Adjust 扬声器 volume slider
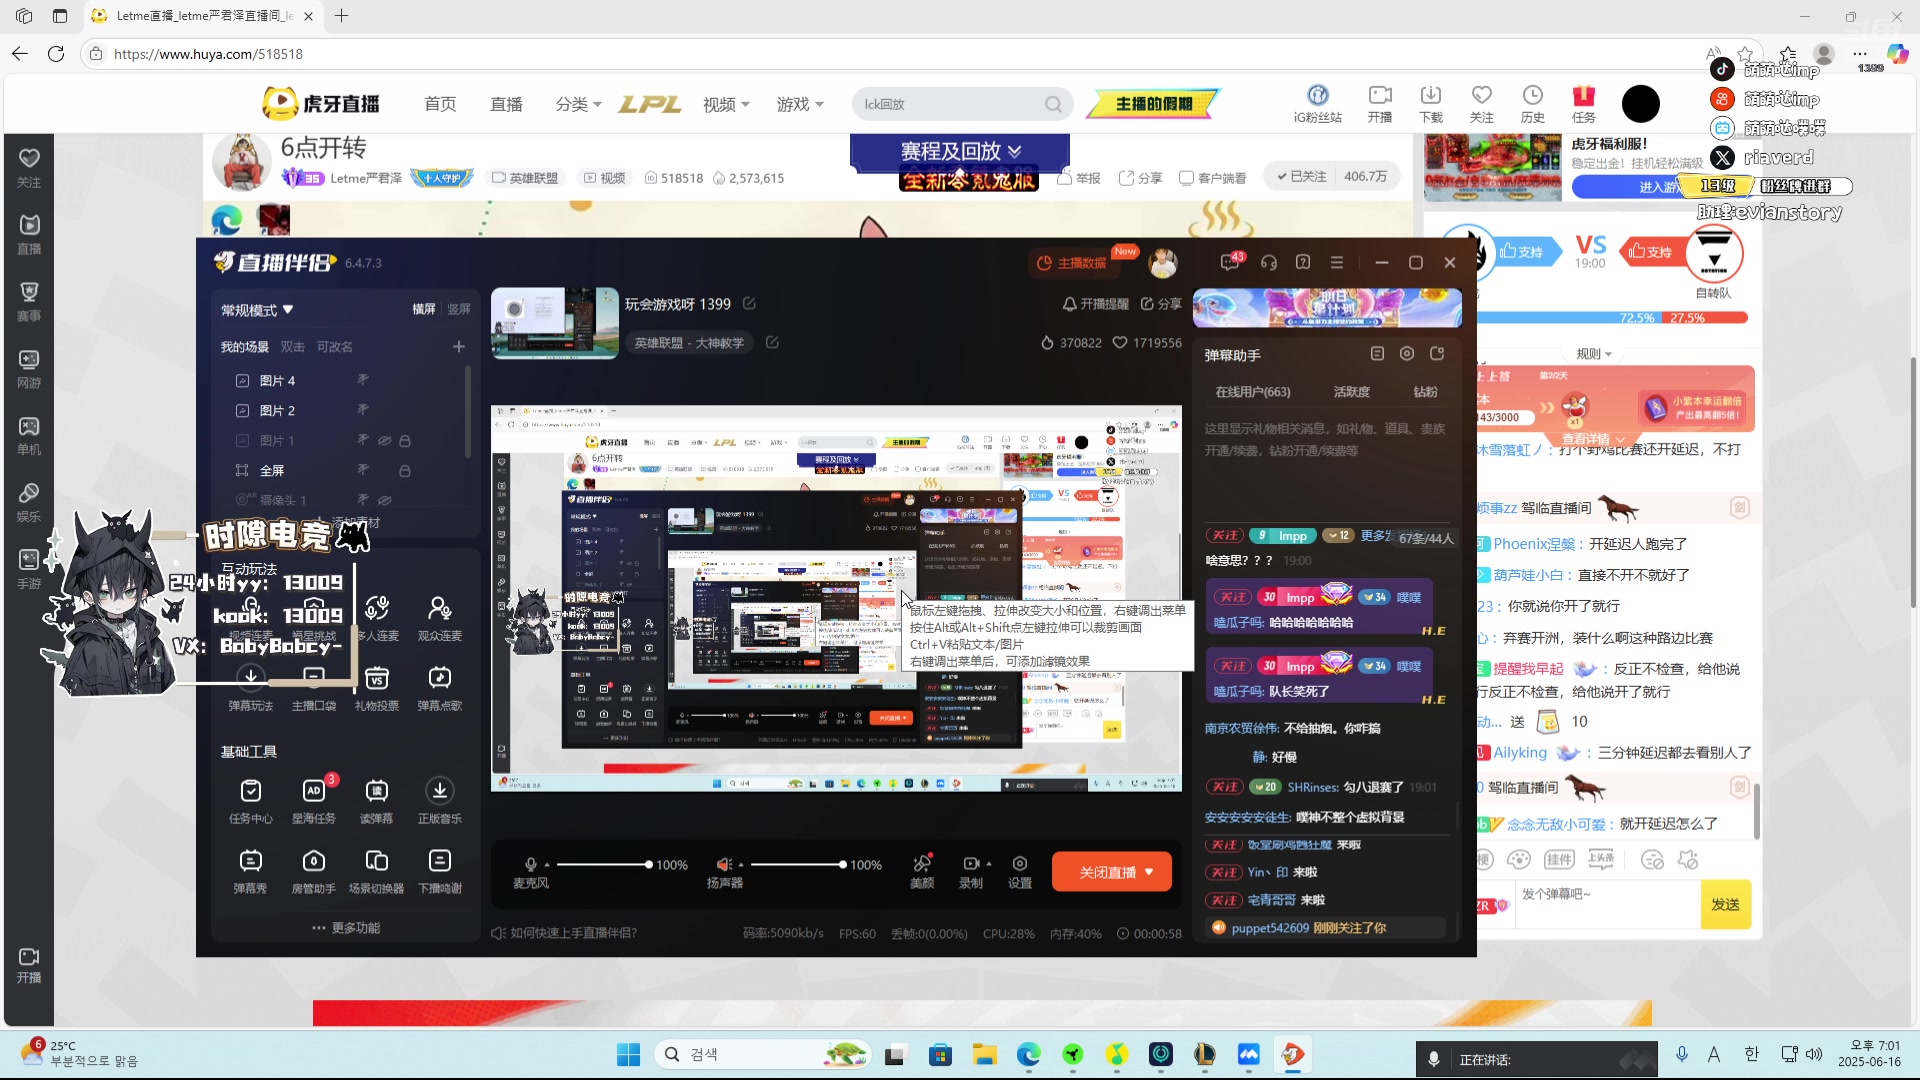The height and width of the screenshot is (1080, 1920). point(798,864)
